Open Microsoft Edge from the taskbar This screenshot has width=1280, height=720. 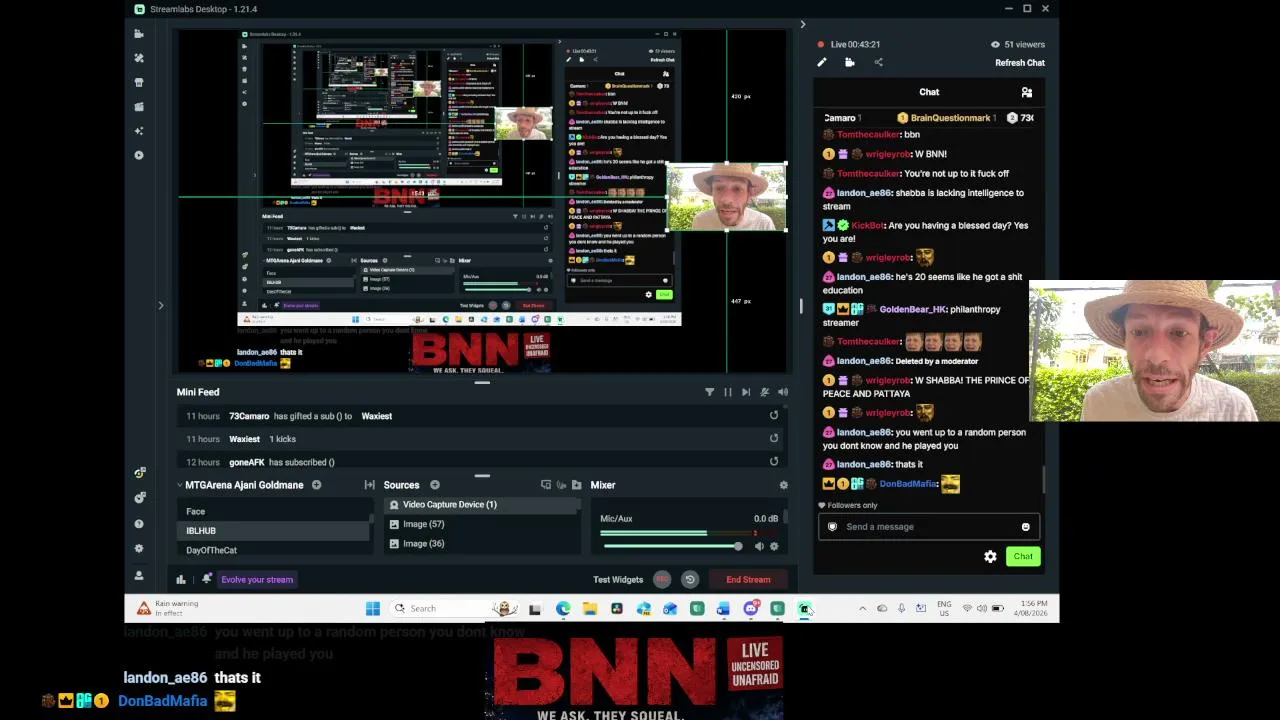click(x=563, y=608)
